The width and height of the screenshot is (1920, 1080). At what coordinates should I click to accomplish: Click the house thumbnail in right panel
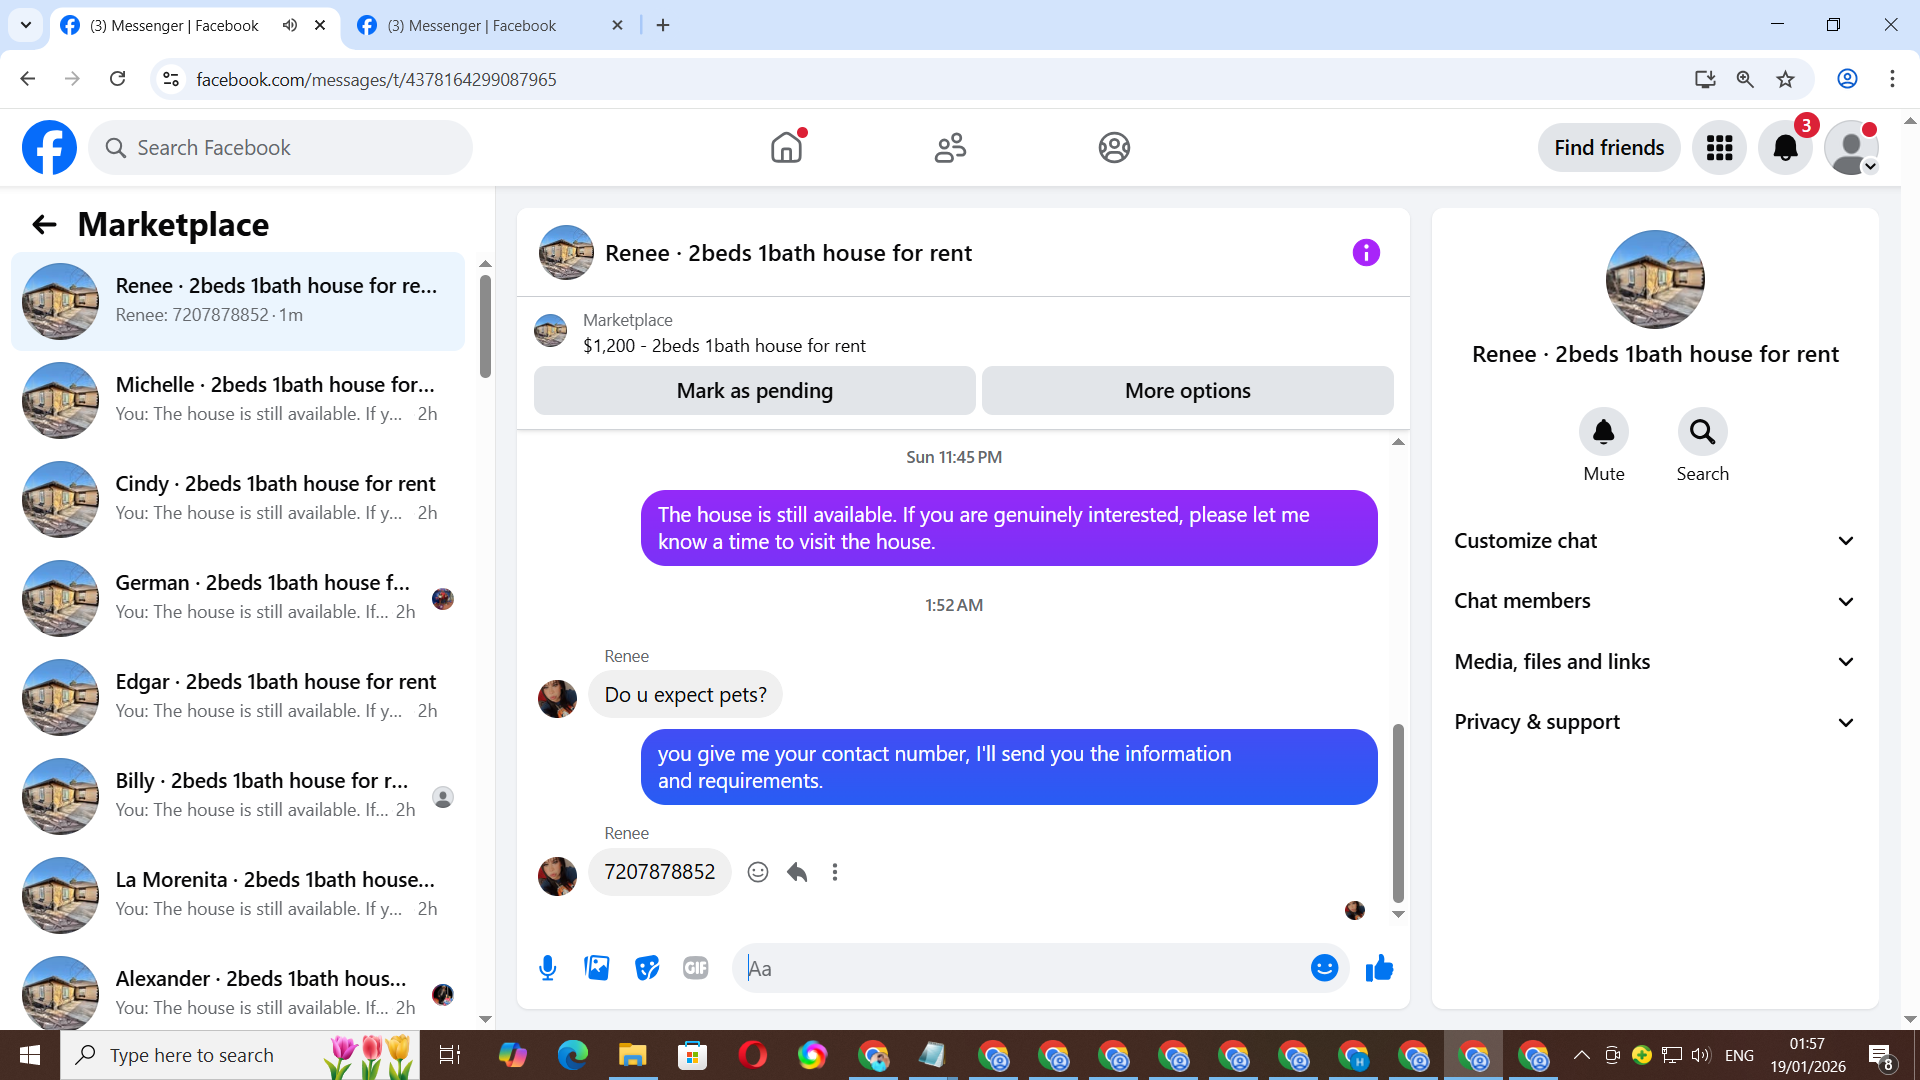point(1655,279)
